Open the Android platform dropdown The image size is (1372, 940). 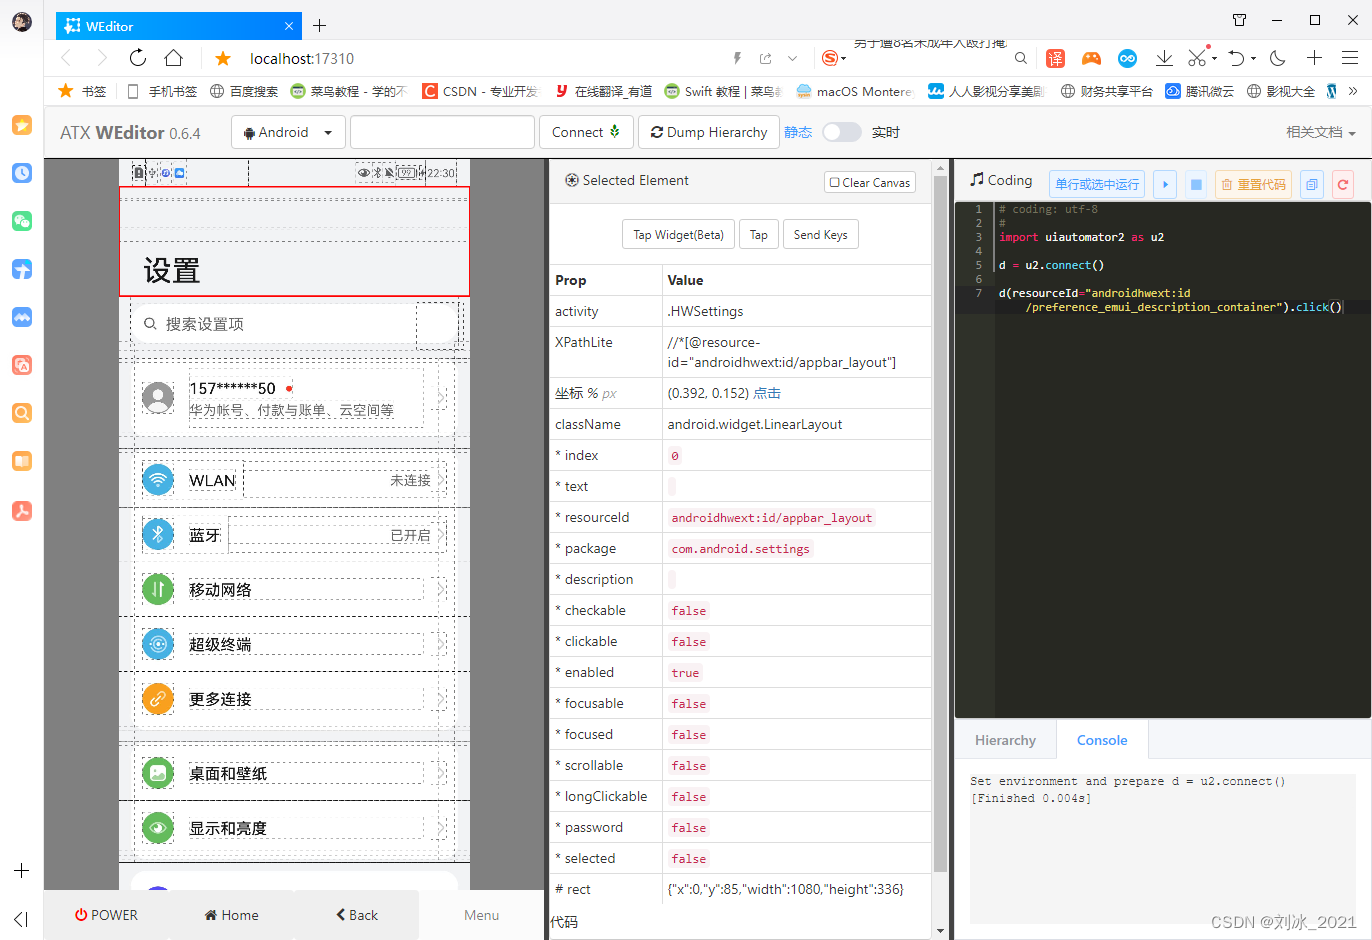click(x=288, y=132)
